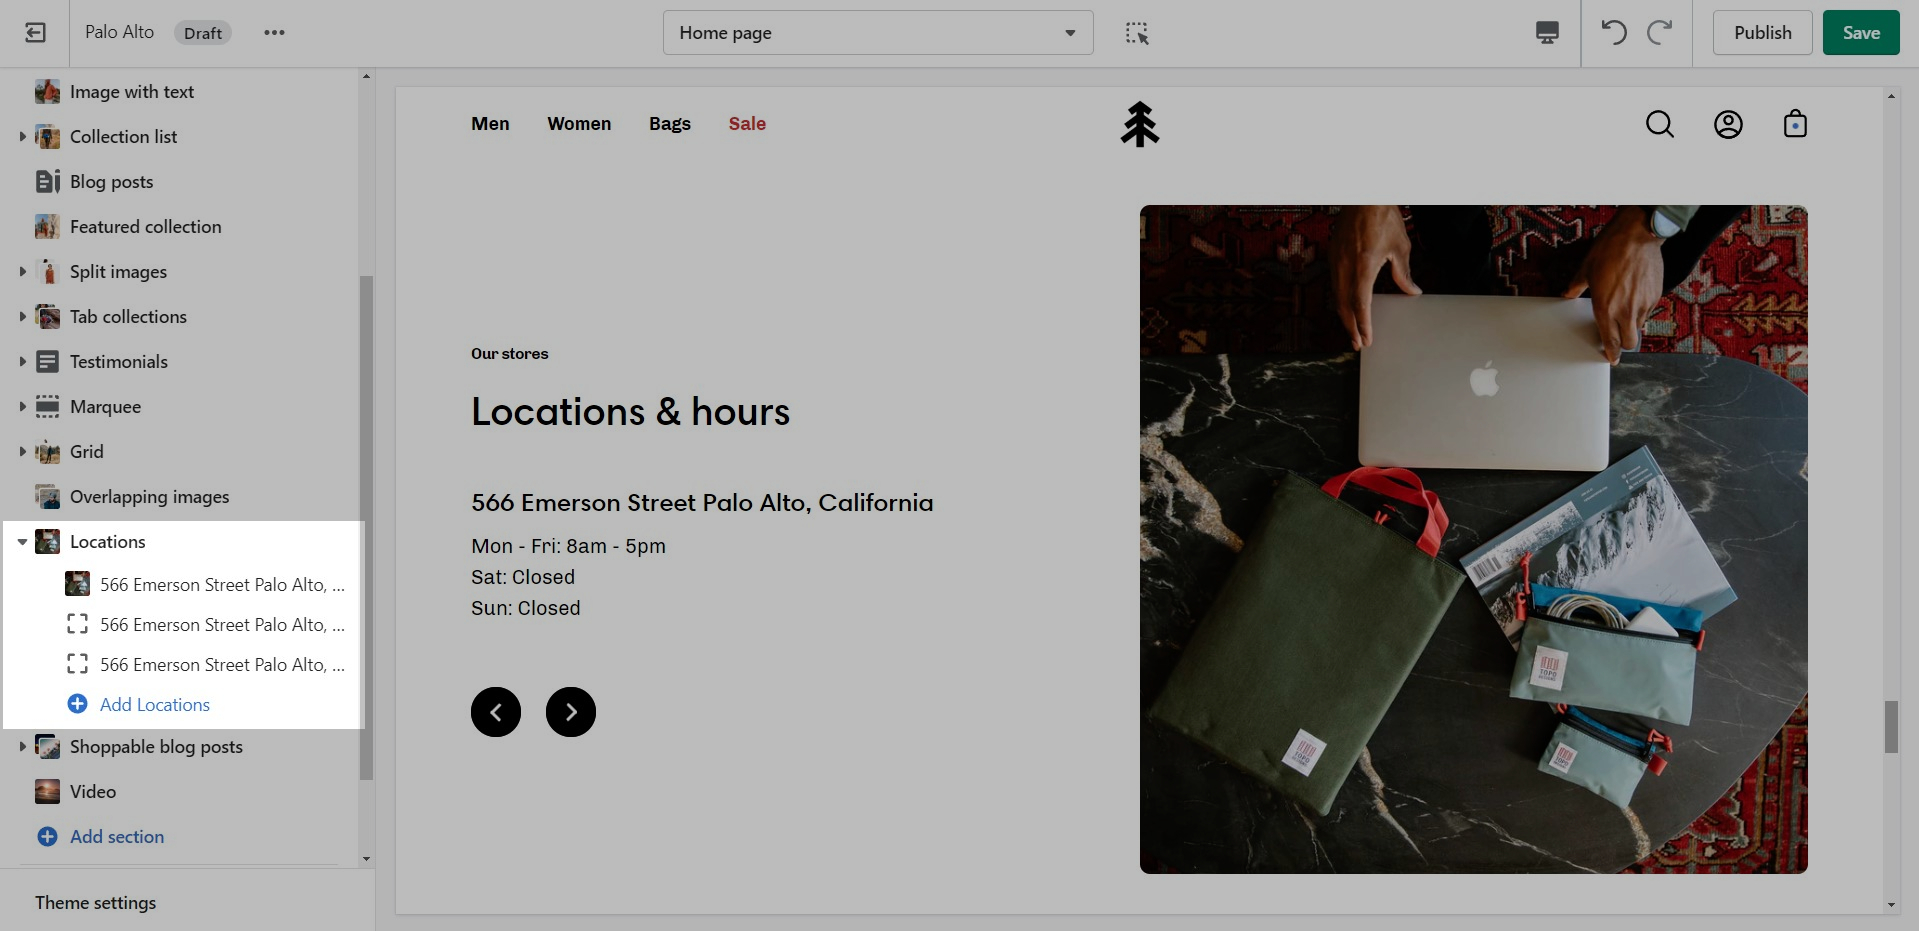1919x931 pixels.
Task: Click the preview pane vertical scrollbar thumb
Action: tap(1890, 727)
